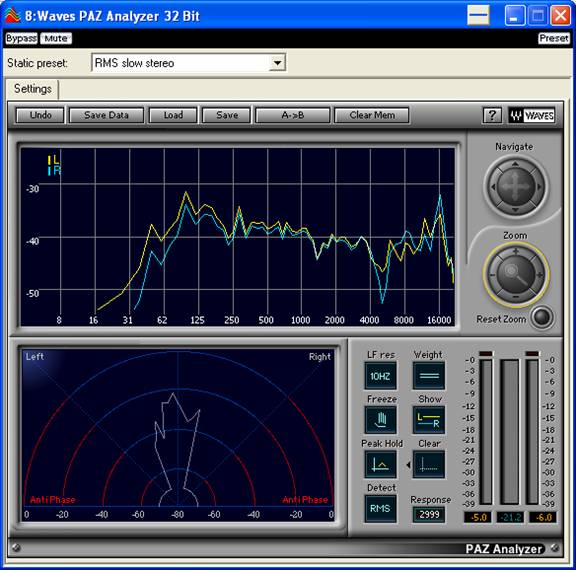576x570 pixels.
Task: Click the small triangle arrow beside Clear
Action: (x=408, y=465)
